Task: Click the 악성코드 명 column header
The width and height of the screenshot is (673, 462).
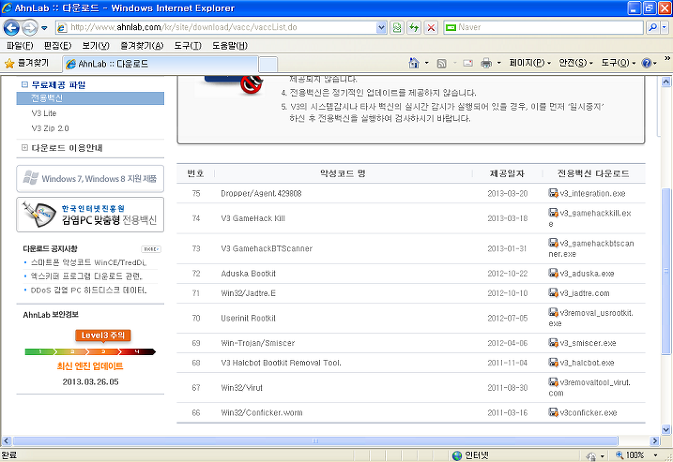Action: point(343,173)
